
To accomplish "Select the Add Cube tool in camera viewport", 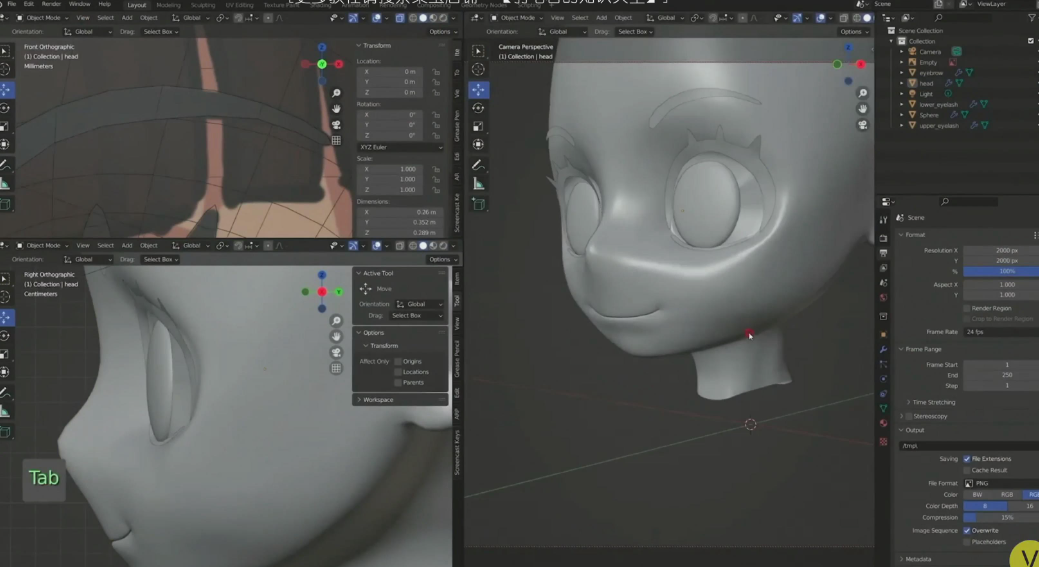I will pyautogui.click(x=478, y=204).
